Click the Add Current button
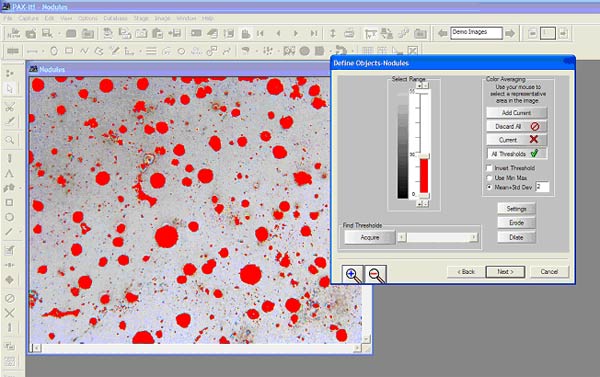This screenshot has height=377, width=600. [517, 113]
